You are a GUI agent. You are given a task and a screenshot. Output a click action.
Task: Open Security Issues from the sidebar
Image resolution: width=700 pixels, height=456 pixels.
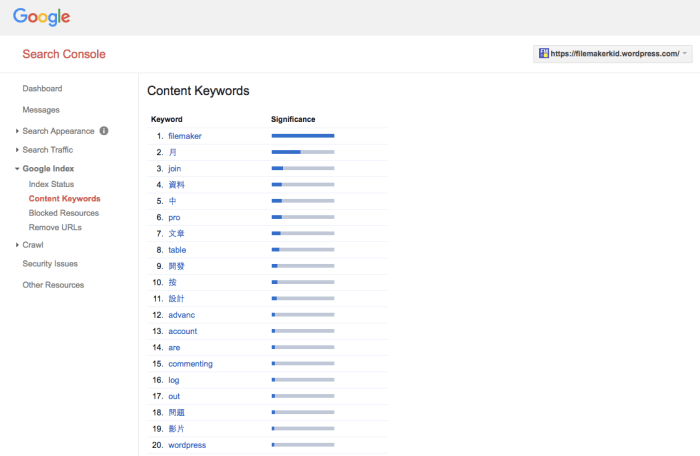point(50,264)
